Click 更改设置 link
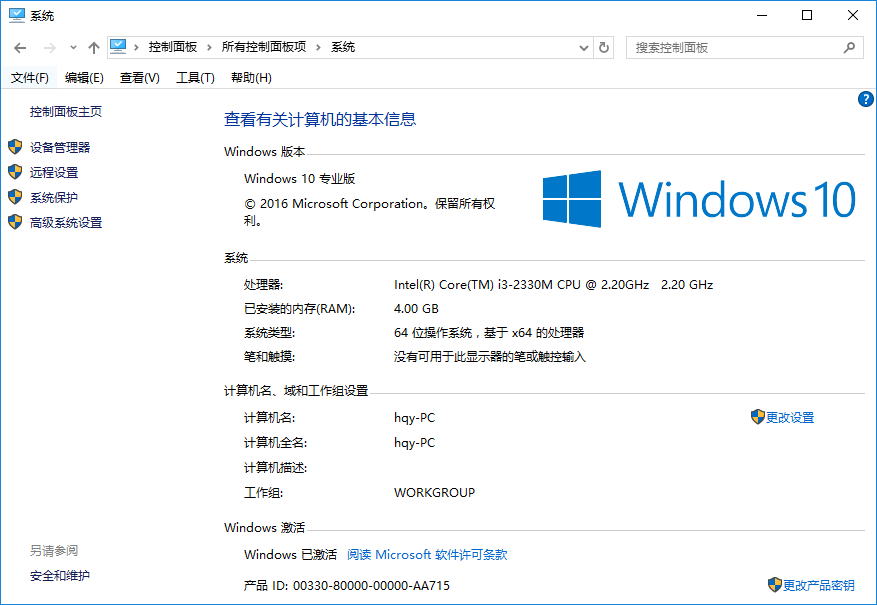This screenshot has width=877, height=605. (790, 418)
